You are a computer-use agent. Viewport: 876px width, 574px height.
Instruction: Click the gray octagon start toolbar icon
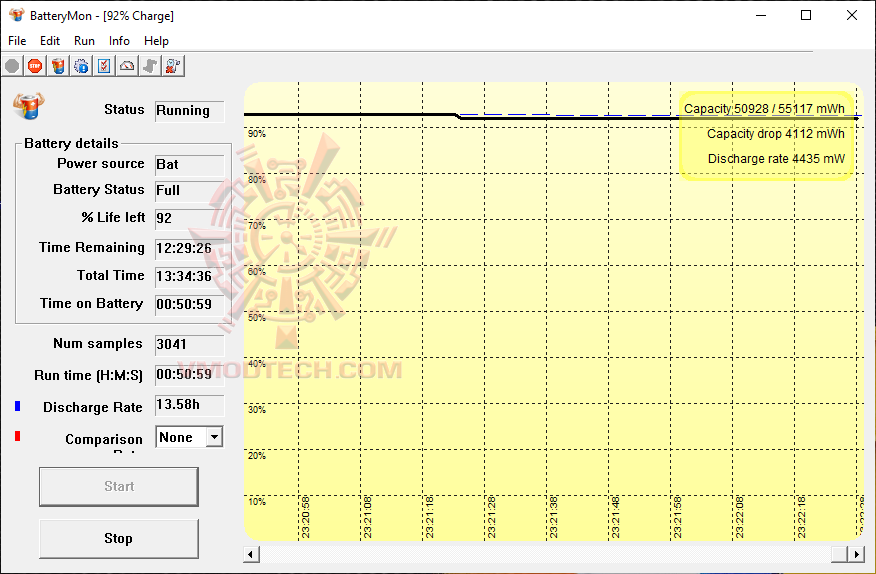[x=12, y=66]
